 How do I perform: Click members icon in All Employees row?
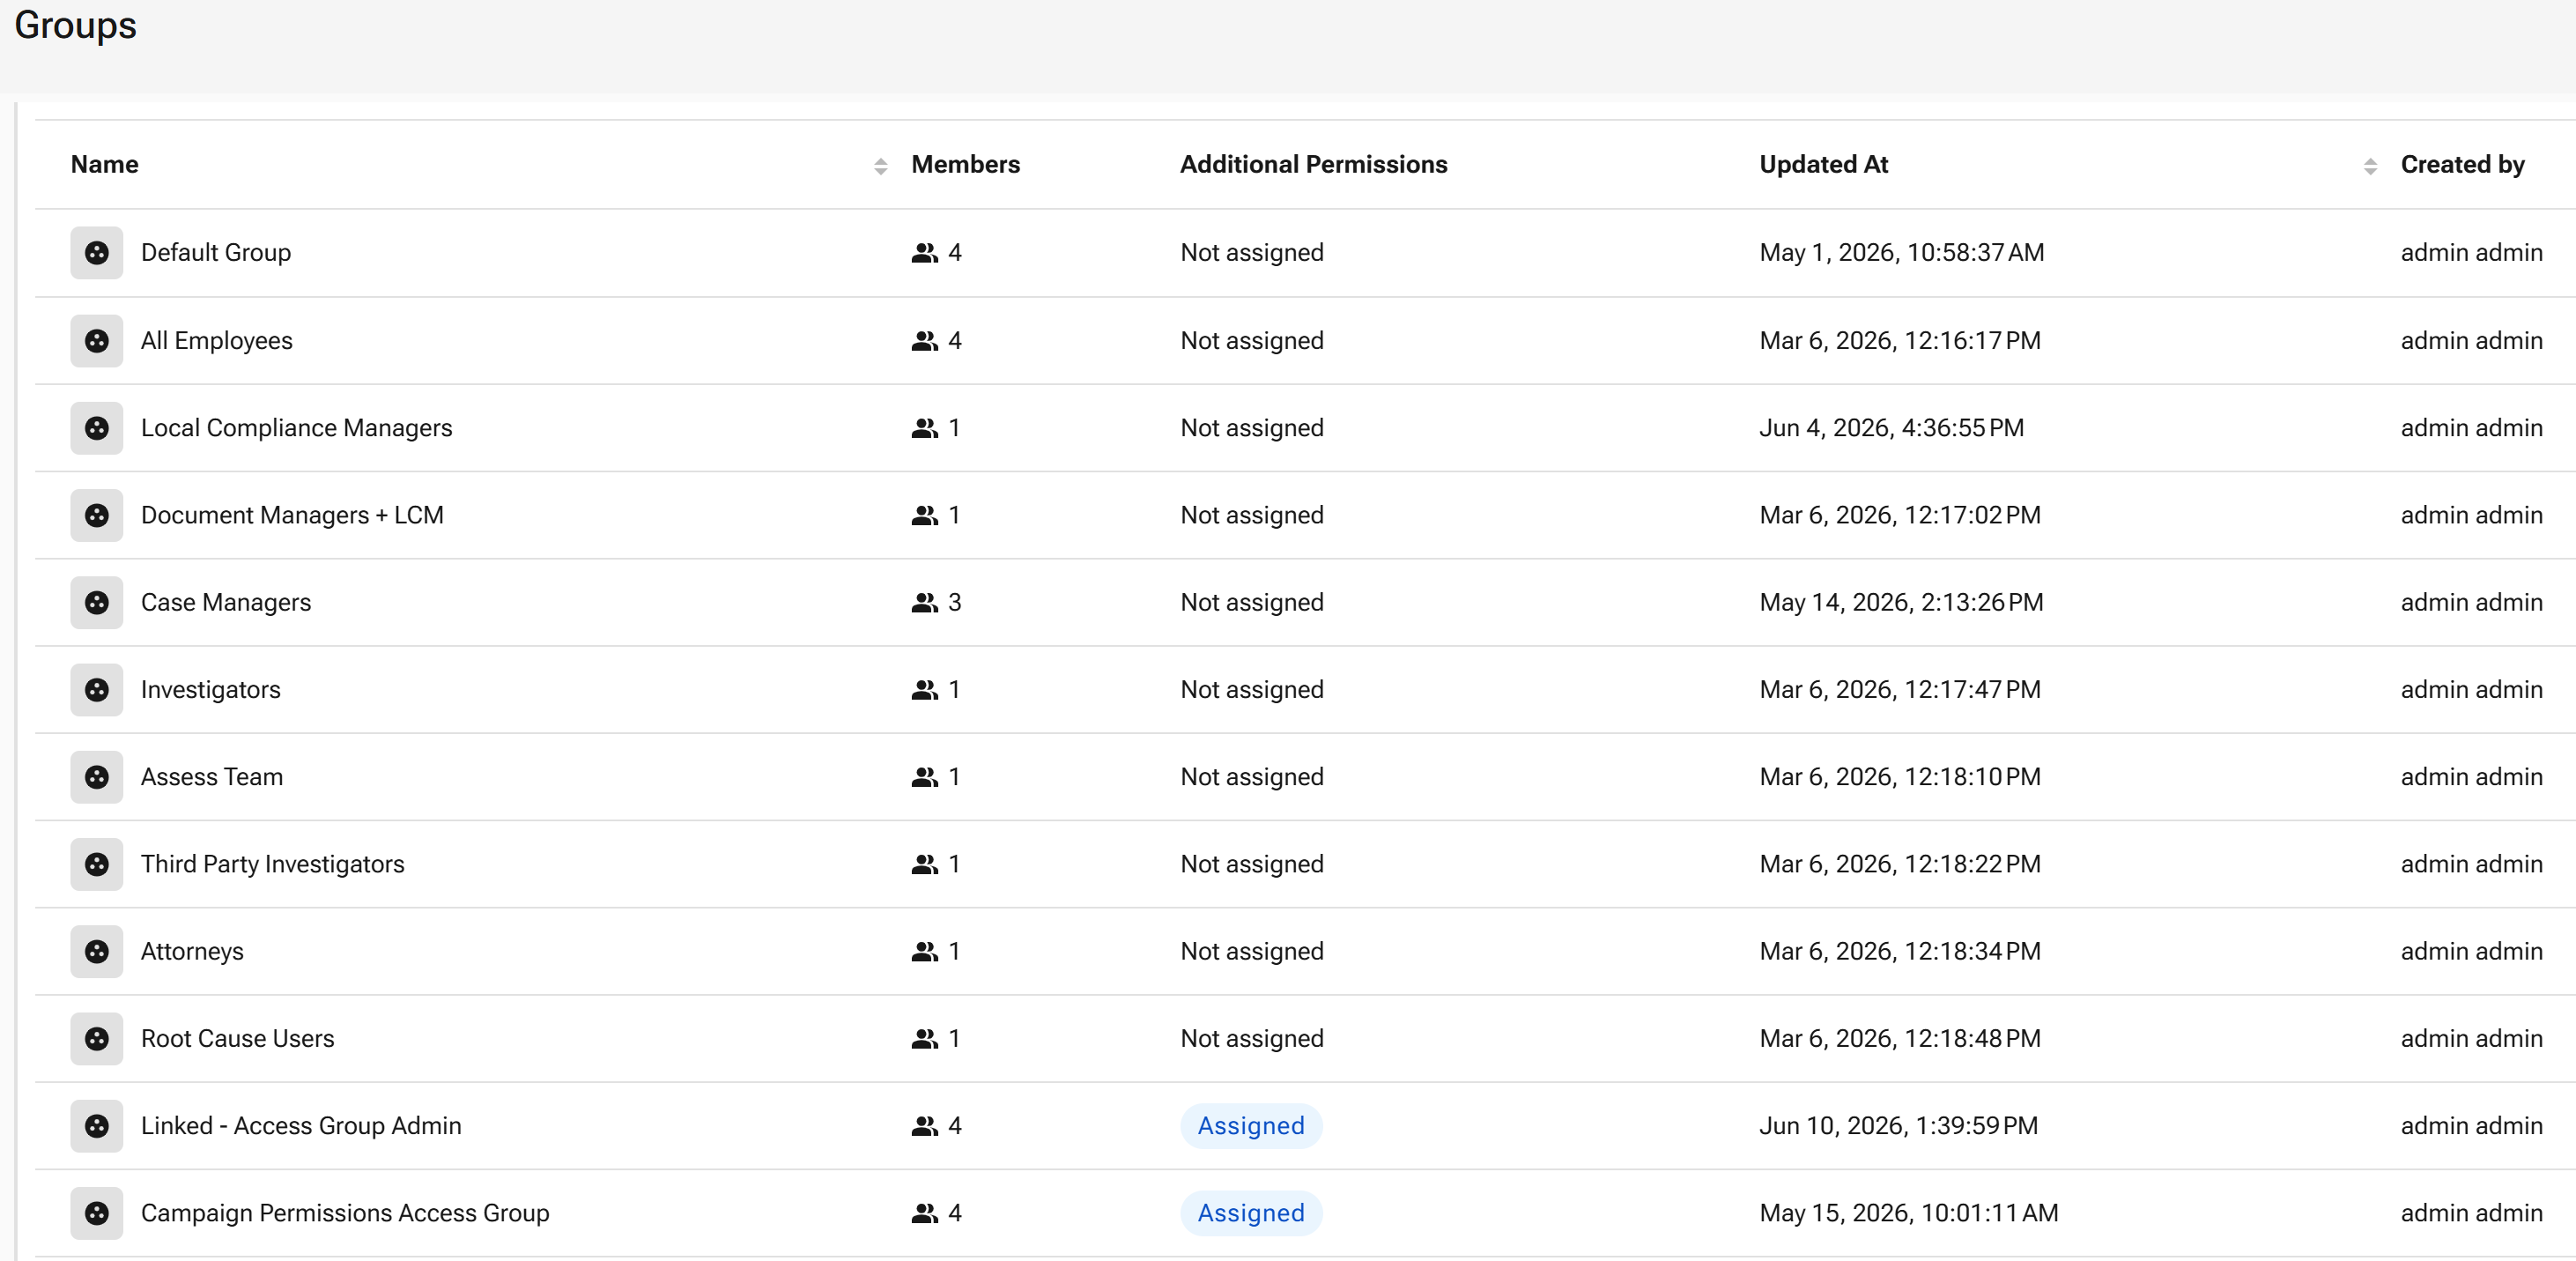pyautogui.click(x=925, y=341)
